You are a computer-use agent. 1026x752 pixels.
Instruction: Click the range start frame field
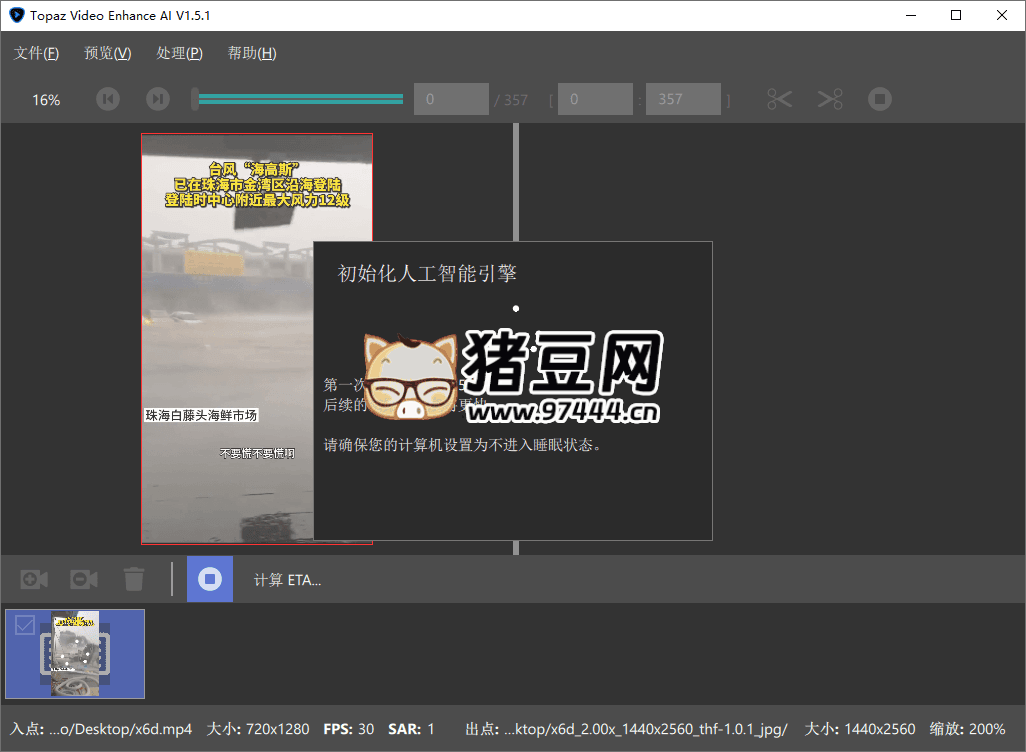(595, 99)
